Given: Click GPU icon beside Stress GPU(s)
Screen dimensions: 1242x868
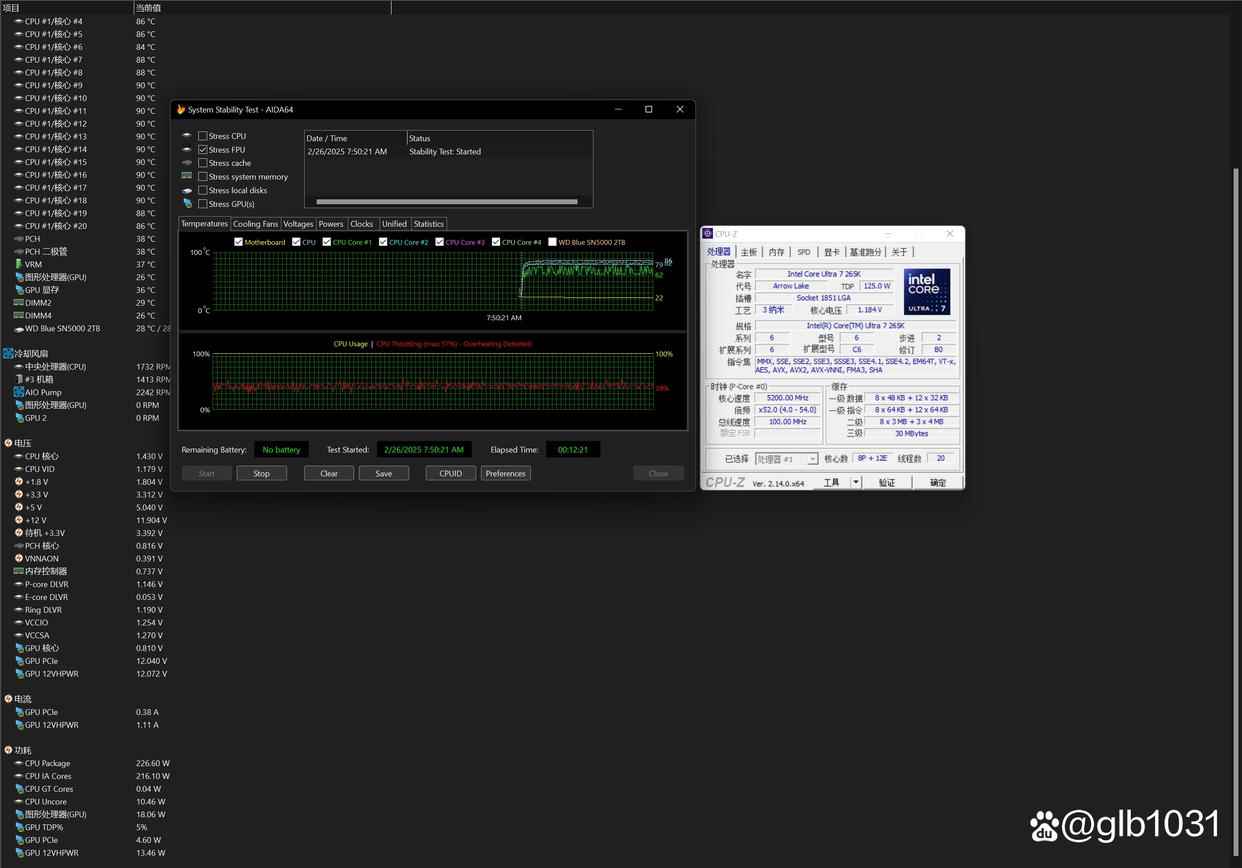Looking at the screenshot, I should 188,204.
